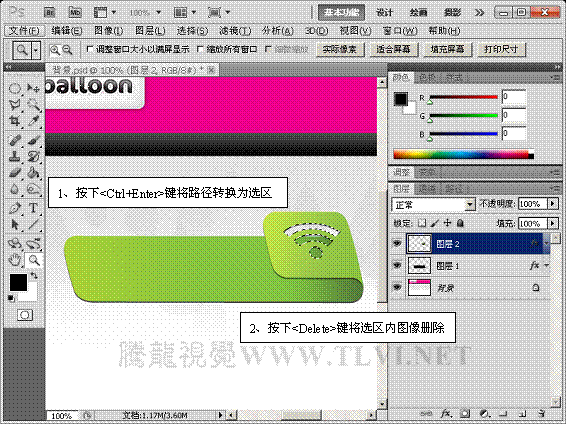This screenshot has height=424, width=566.
Task: Delete layer with trash icon
Action: 541,413
